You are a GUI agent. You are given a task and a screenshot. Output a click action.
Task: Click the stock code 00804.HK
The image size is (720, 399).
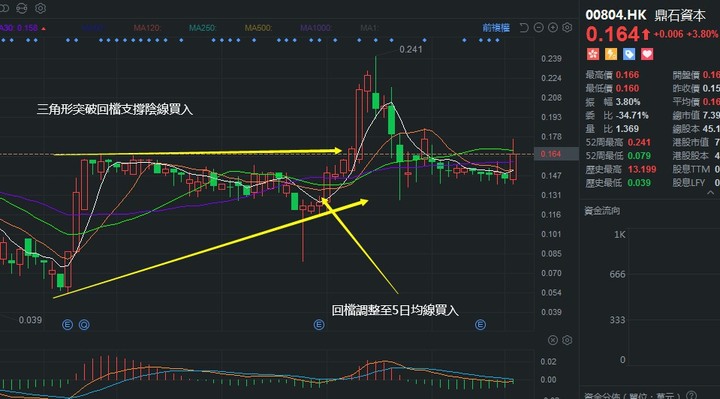click(616, 15)
